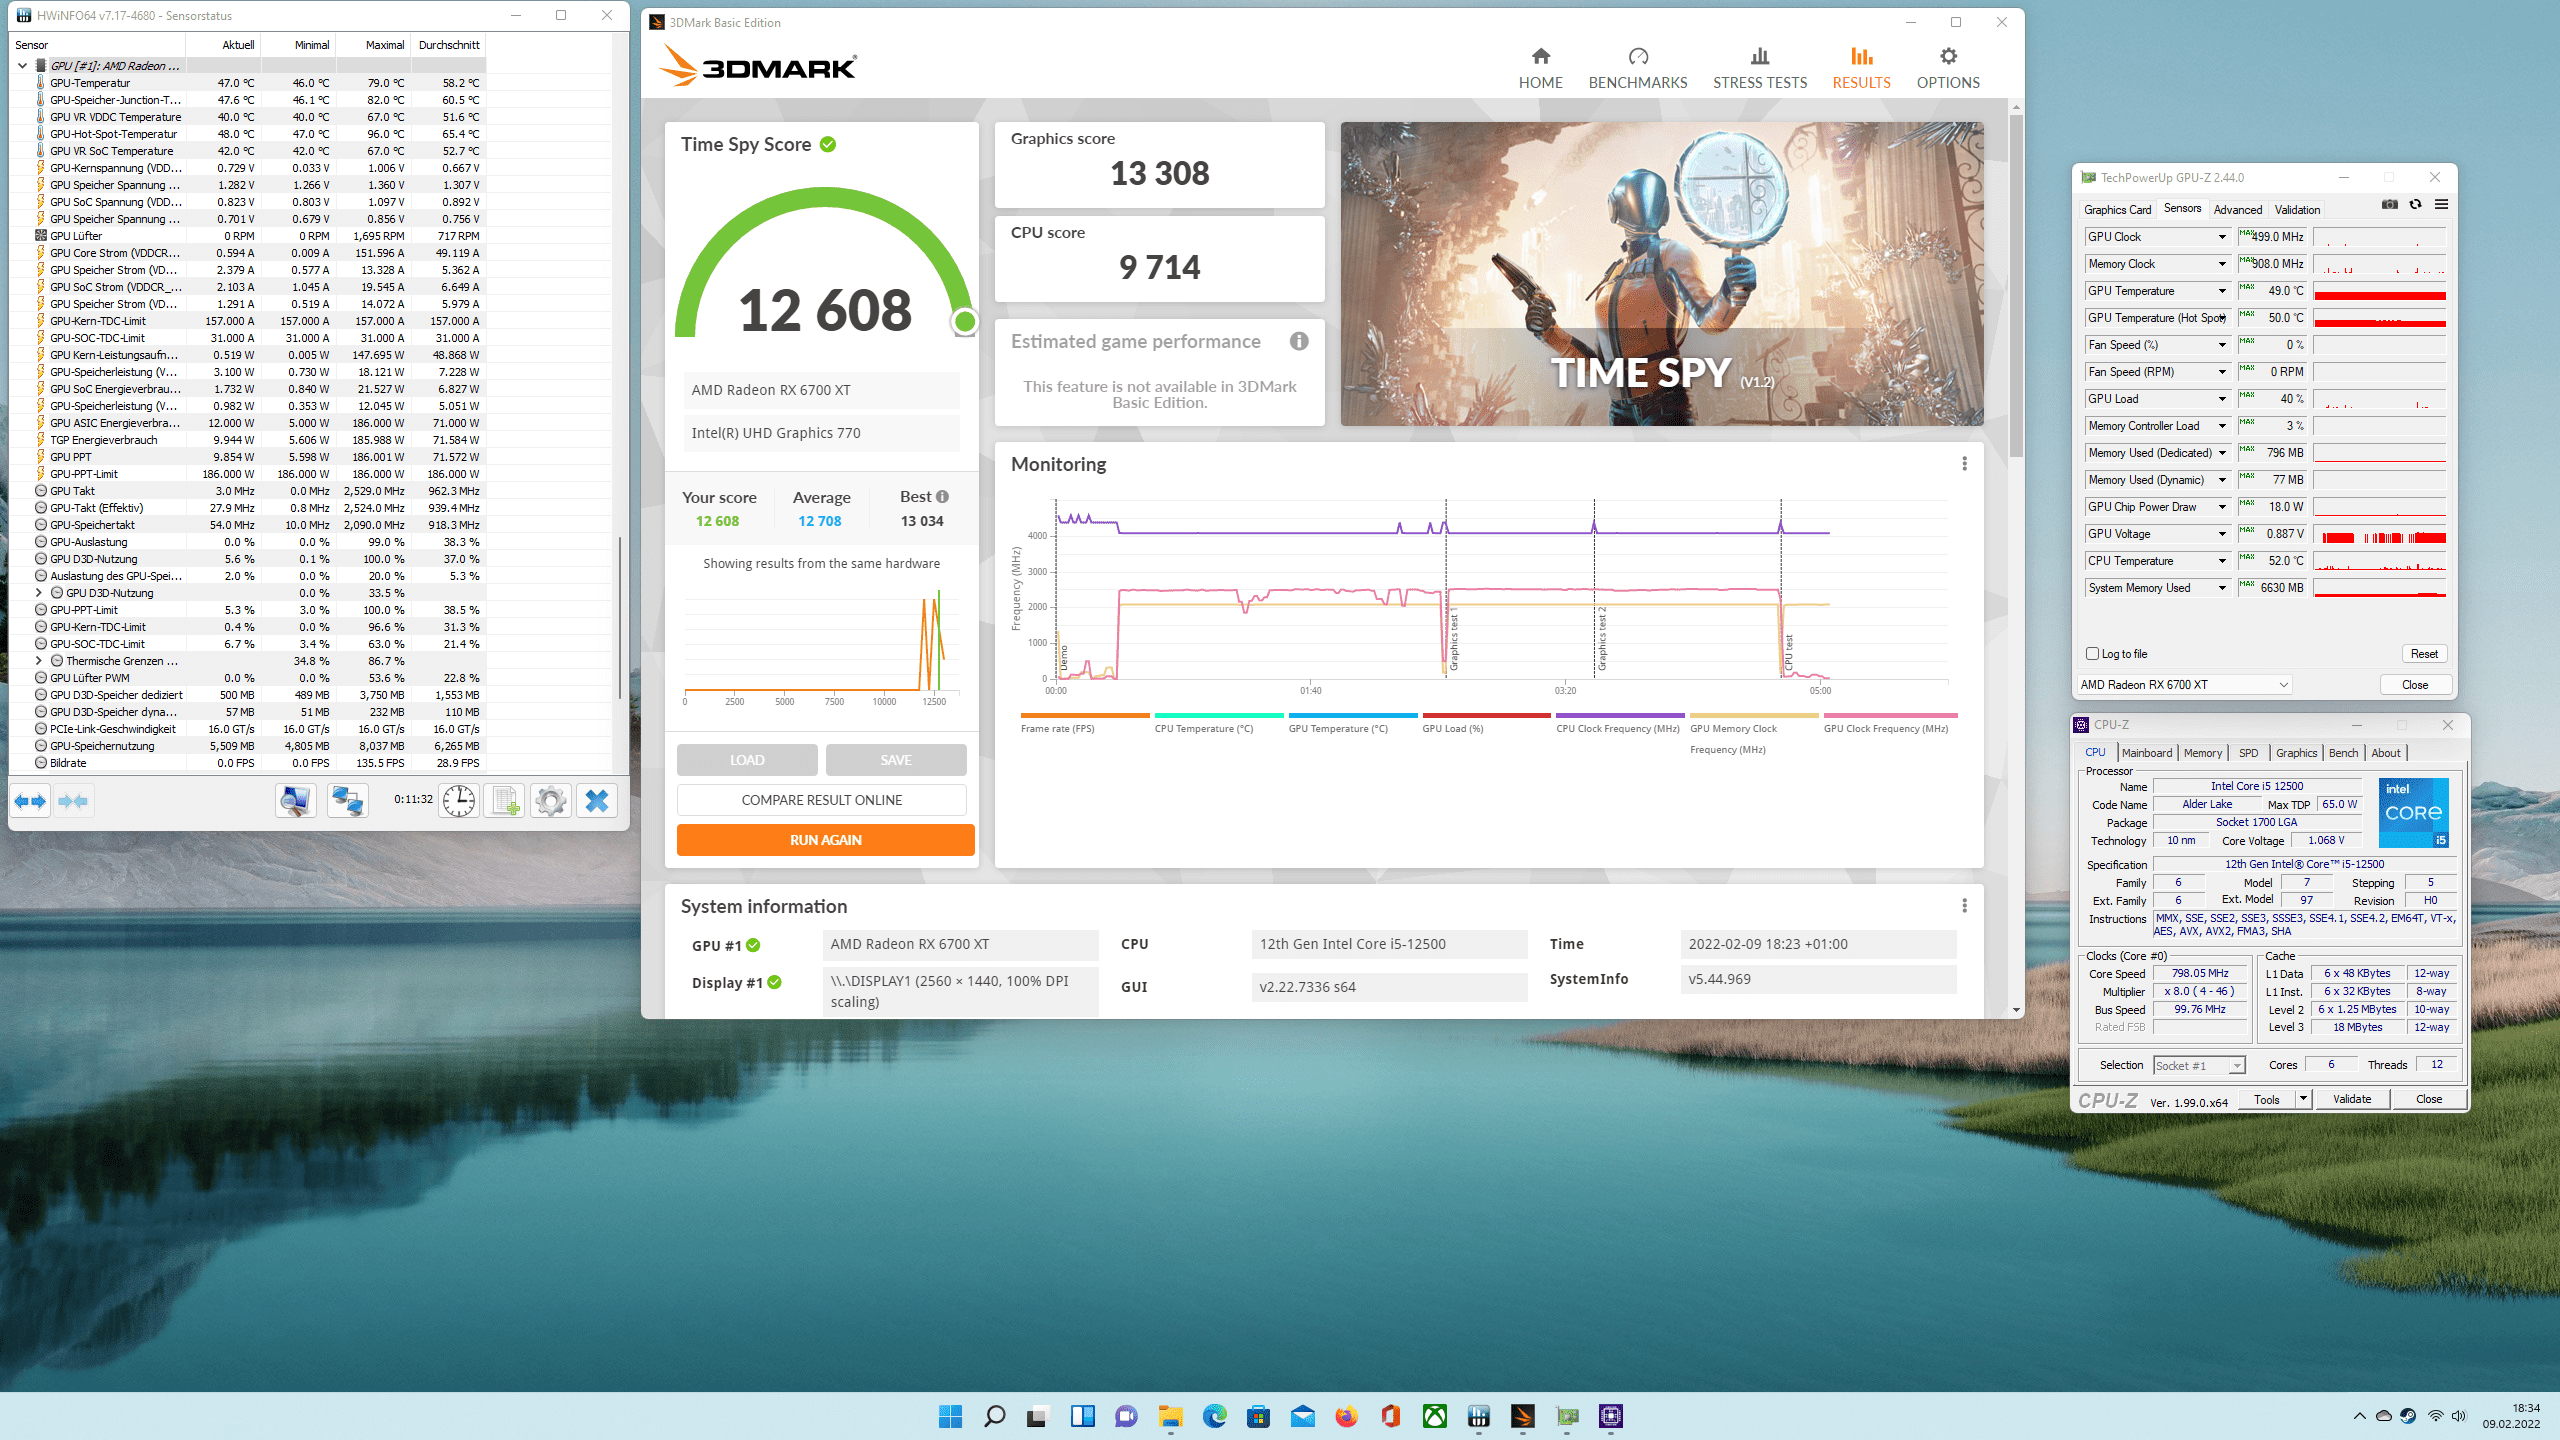Open System Memory Used dropdown in GPU-Z
This screenshot has height=1440, width=2560.
2222,588
